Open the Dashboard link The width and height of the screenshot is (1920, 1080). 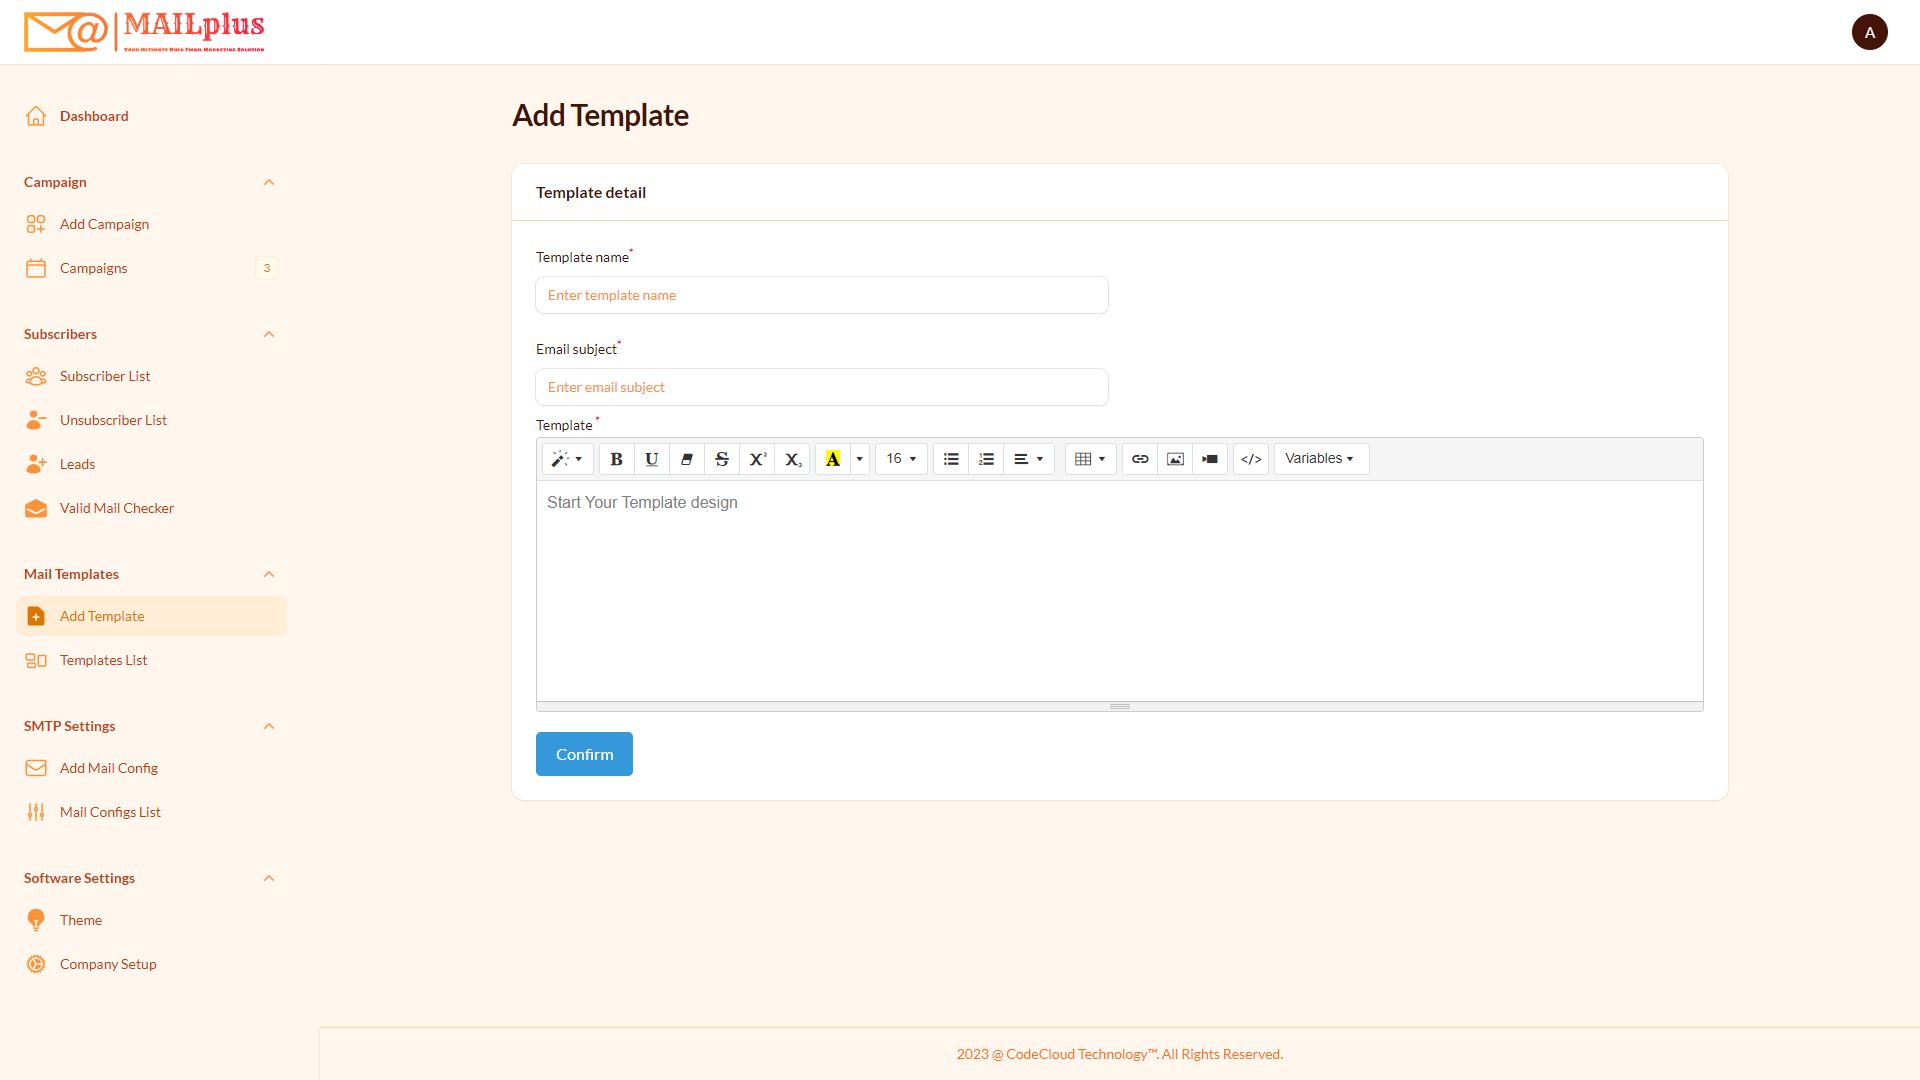[94, 116]
